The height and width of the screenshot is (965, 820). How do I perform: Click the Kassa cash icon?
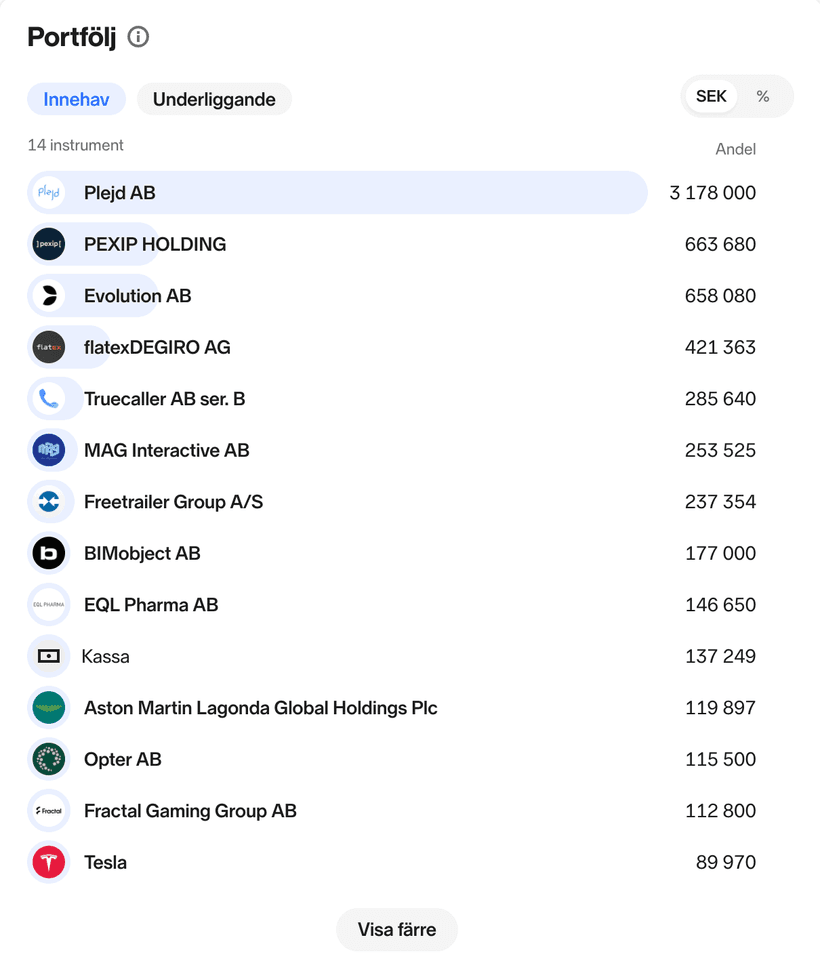coord(48,656)
